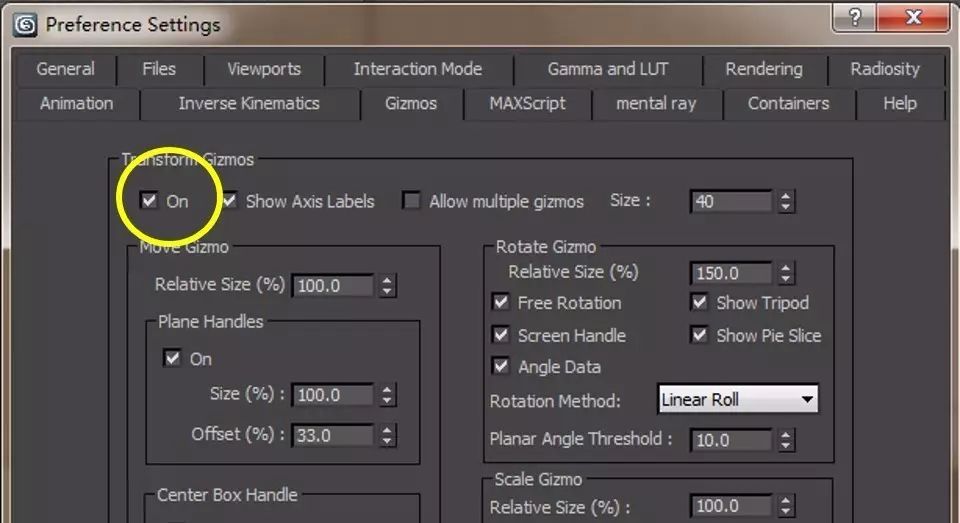This screenshot has height=523, width=960.
Task: Click the question mark help button
Action: coord(855,17)
